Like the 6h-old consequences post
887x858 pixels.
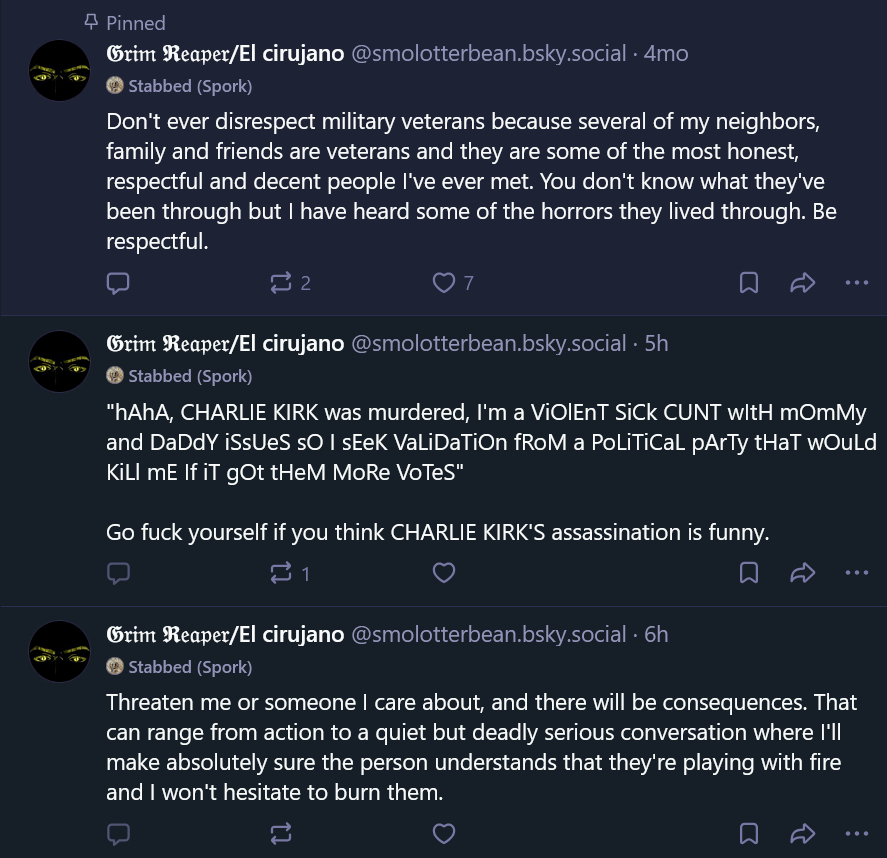click(444, 833)
